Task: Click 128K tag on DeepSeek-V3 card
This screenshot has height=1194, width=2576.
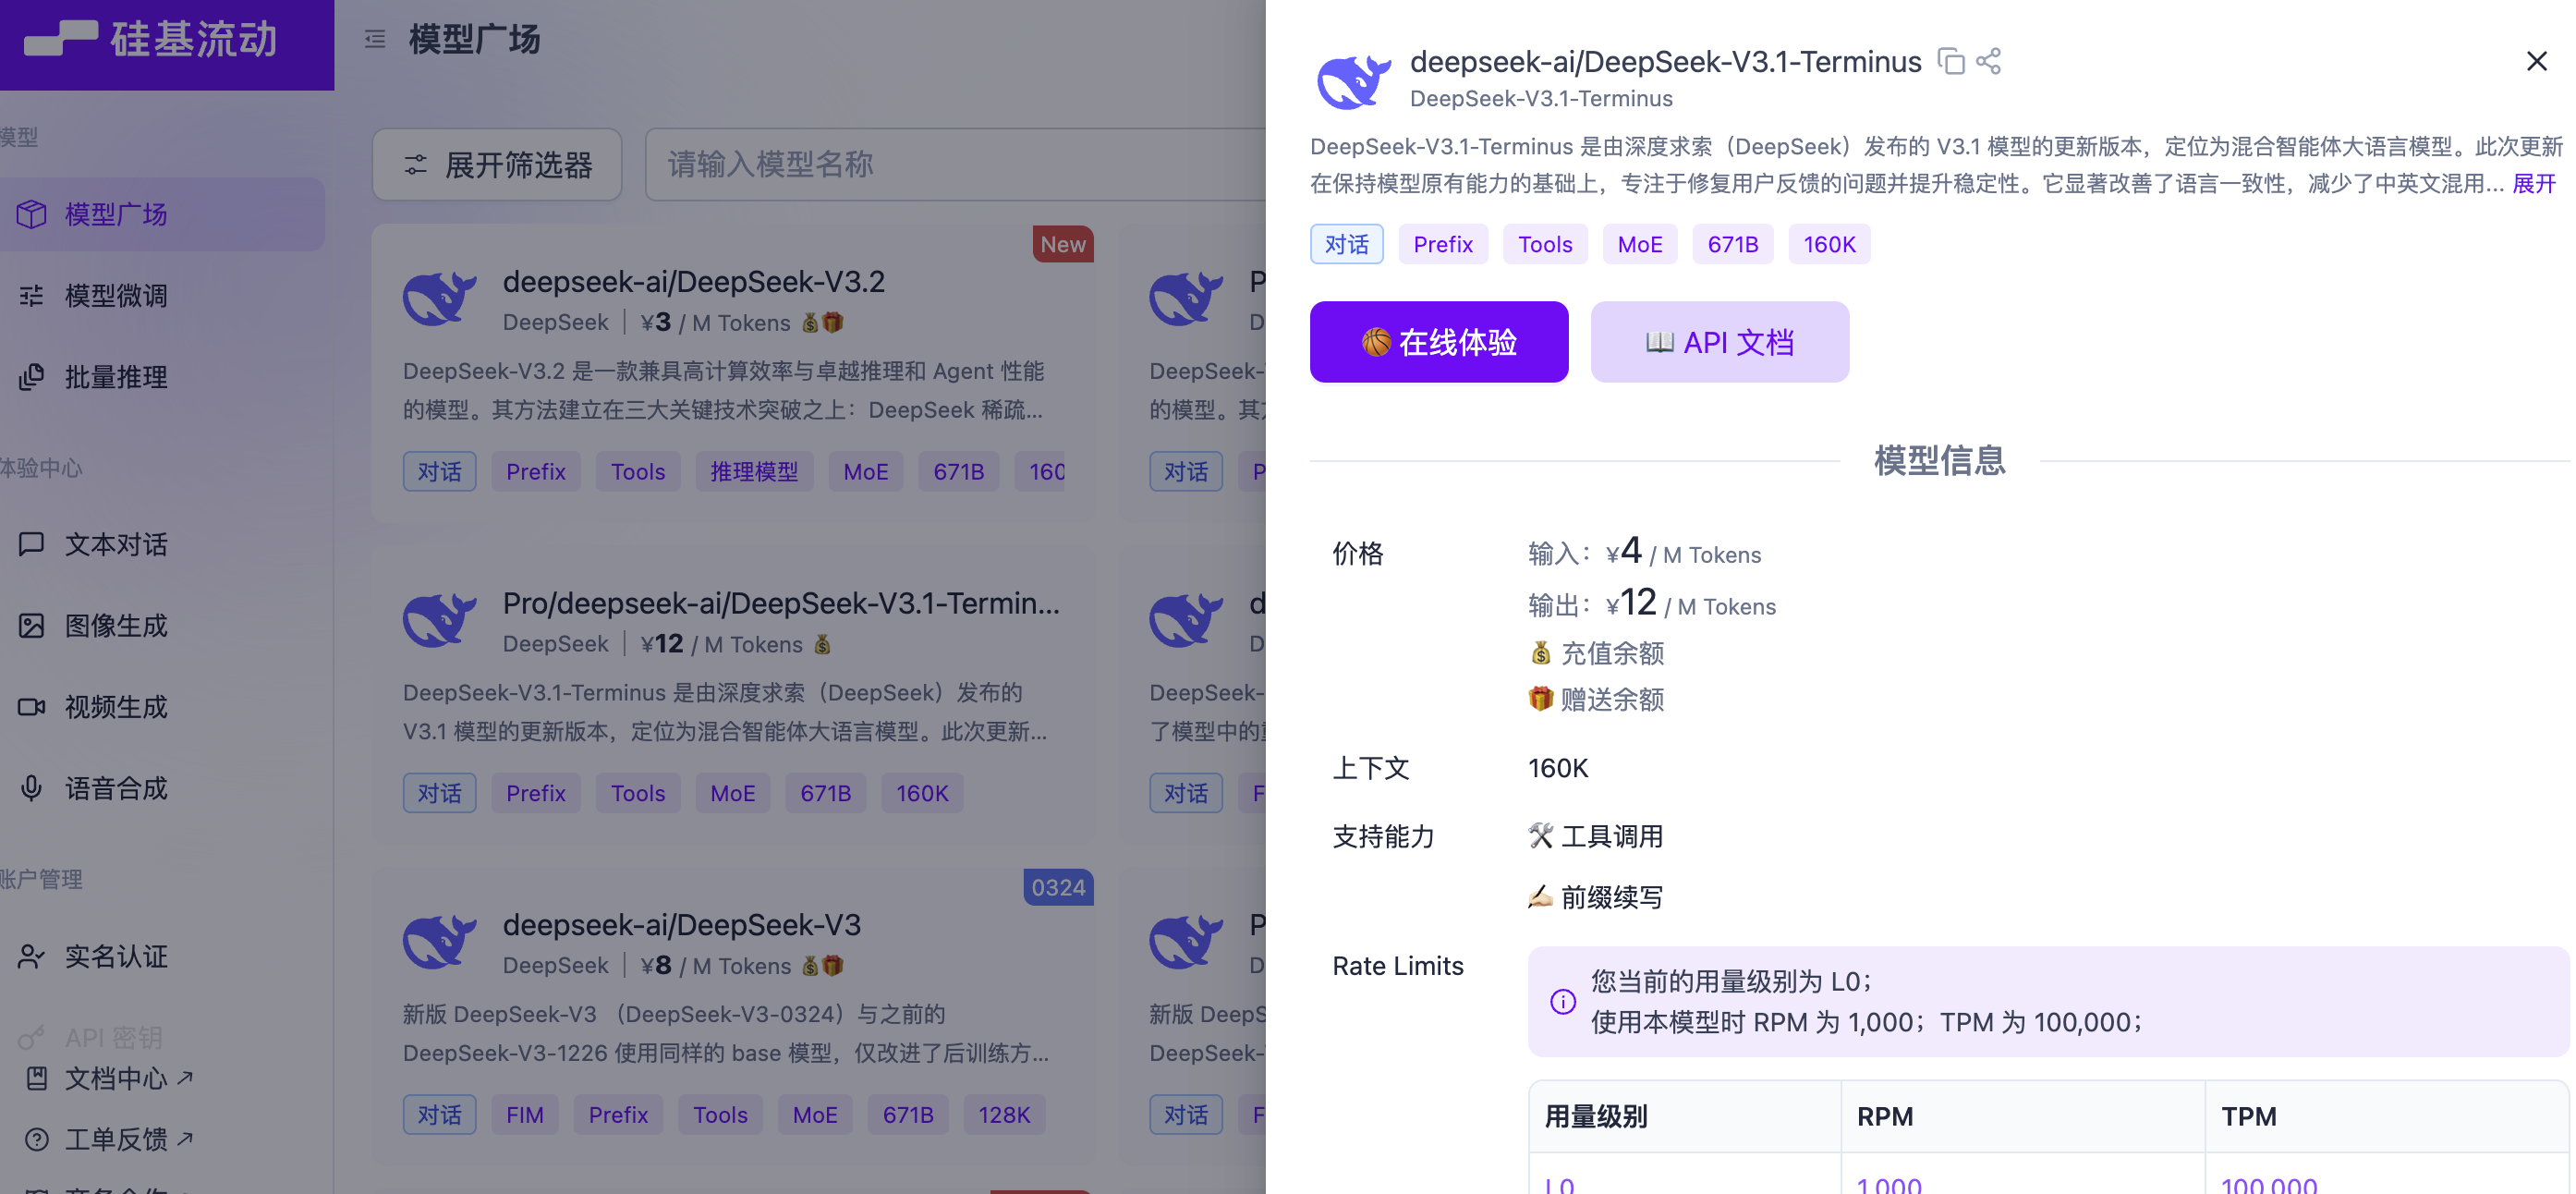Action: pos(1003,1114)
